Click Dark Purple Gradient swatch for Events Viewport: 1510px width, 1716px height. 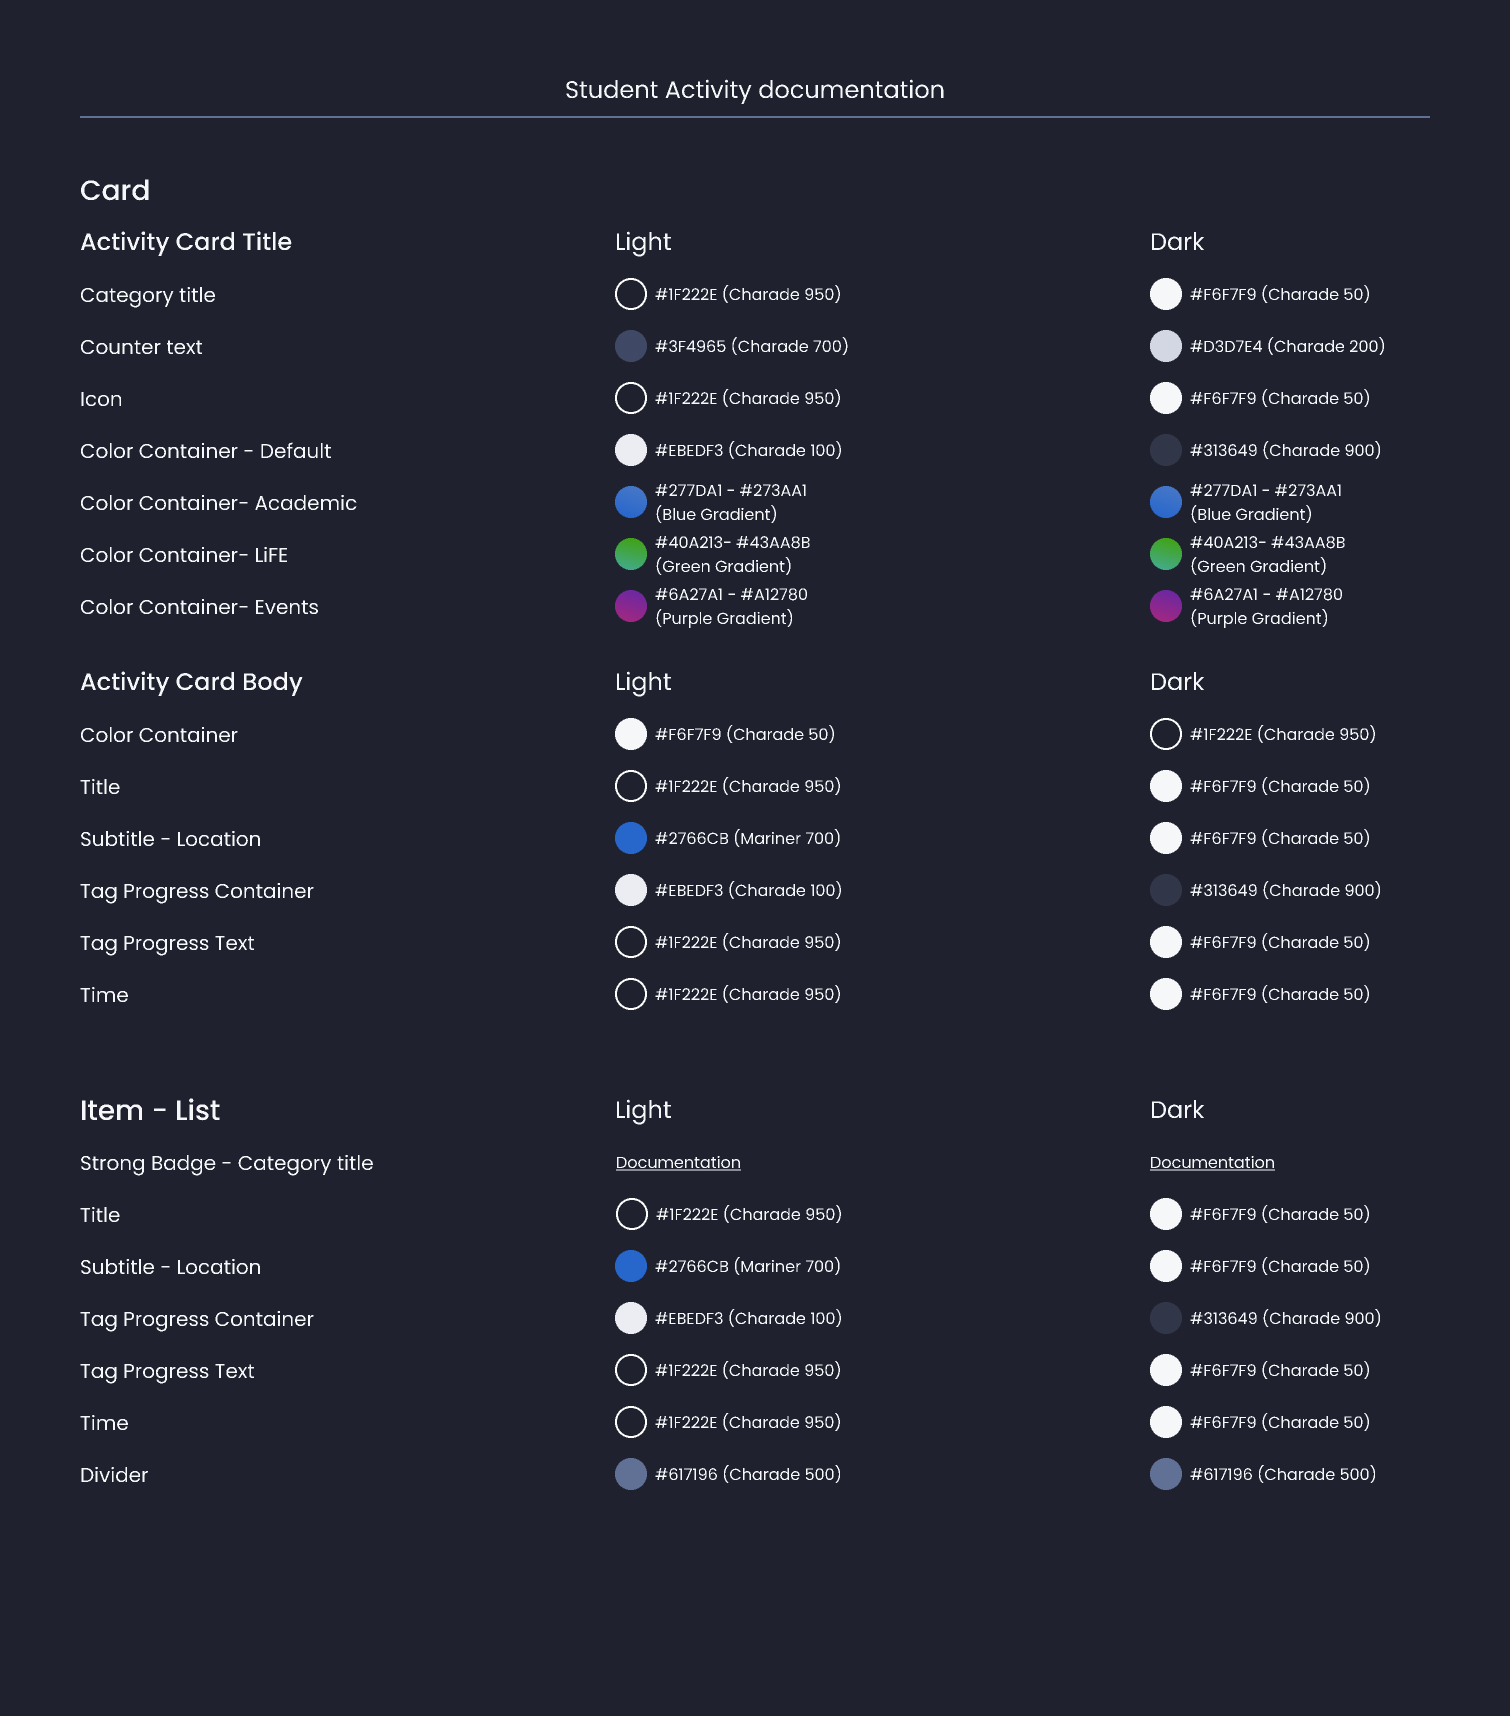pos(1166,606)
